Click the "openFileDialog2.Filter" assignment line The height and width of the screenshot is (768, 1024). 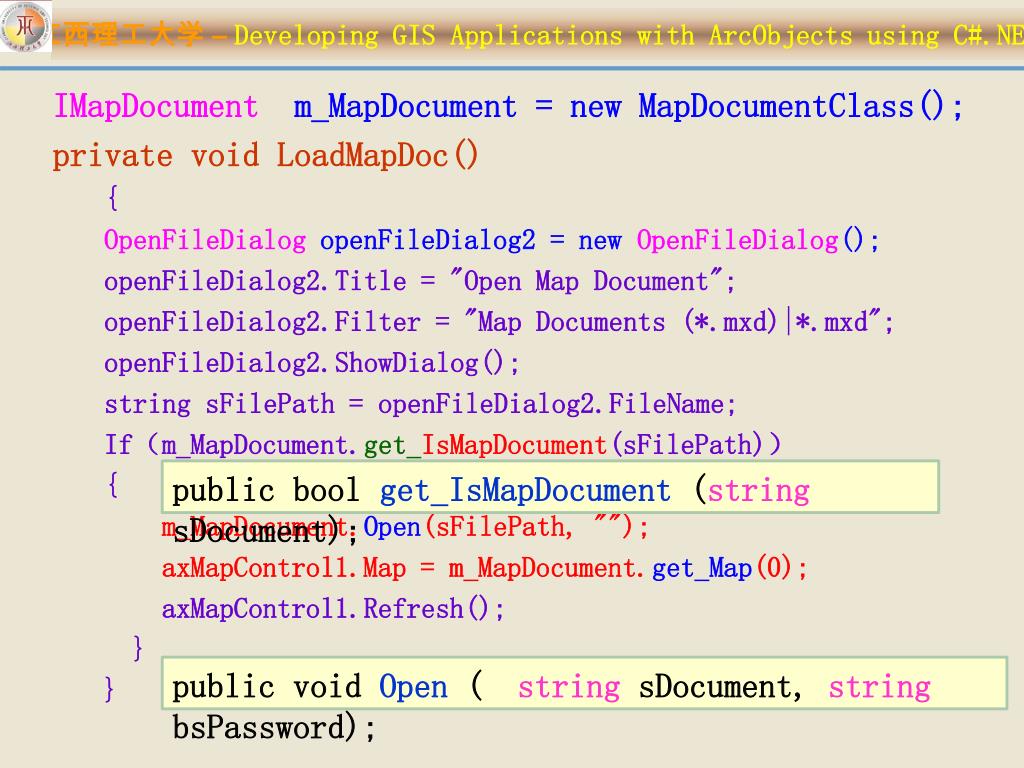(x=499, y=322)
